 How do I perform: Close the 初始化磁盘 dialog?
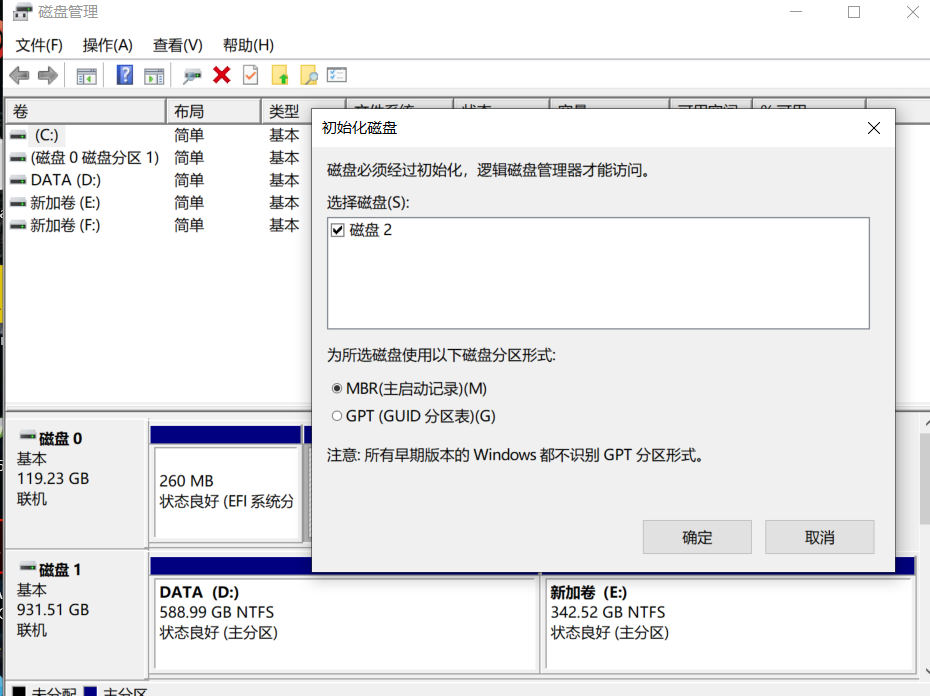[x=874, y=128]
